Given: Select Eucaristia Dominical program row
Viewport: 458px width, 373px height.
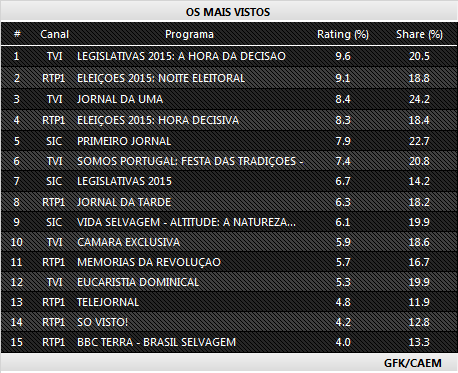Looking at the screenshot, I should pos(229,282).
